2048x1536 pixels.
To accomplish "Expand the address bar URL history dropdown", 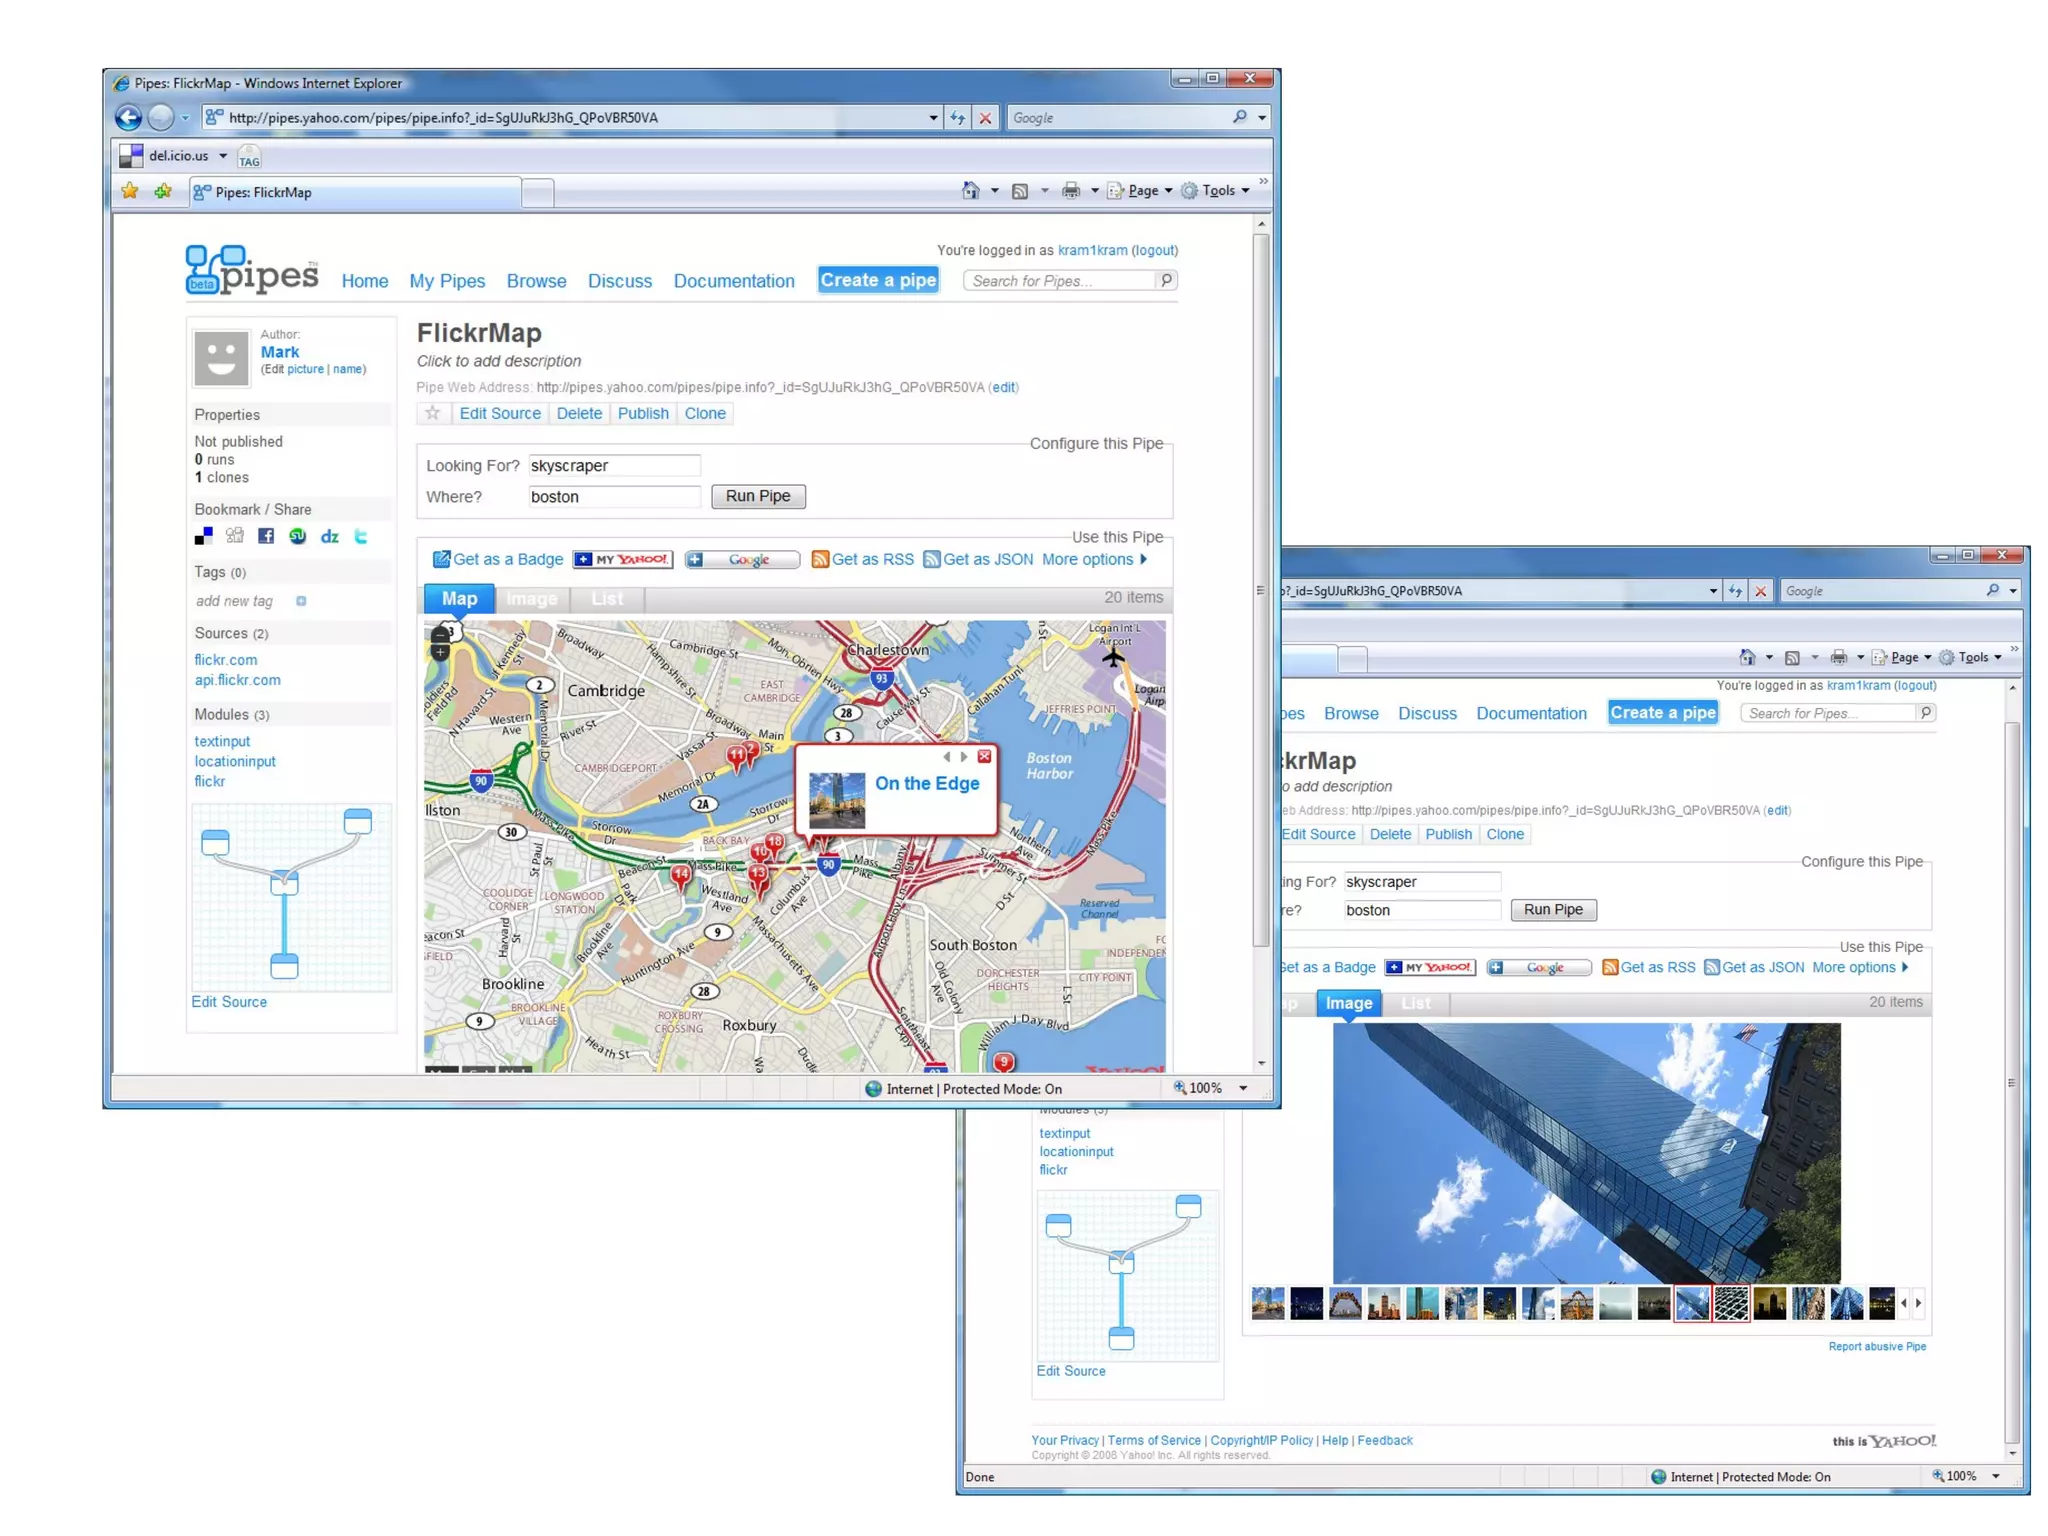I will click(x=933, y=118).
